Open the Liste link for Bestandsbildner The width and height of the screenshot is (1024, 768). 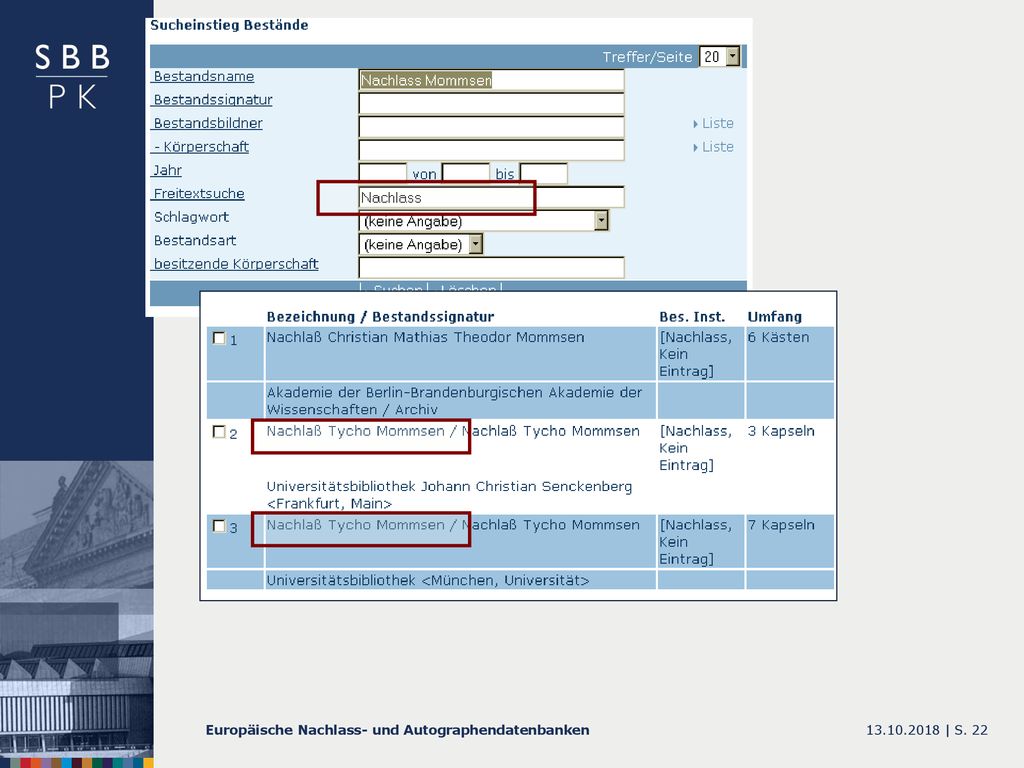(x=714, y=123)
